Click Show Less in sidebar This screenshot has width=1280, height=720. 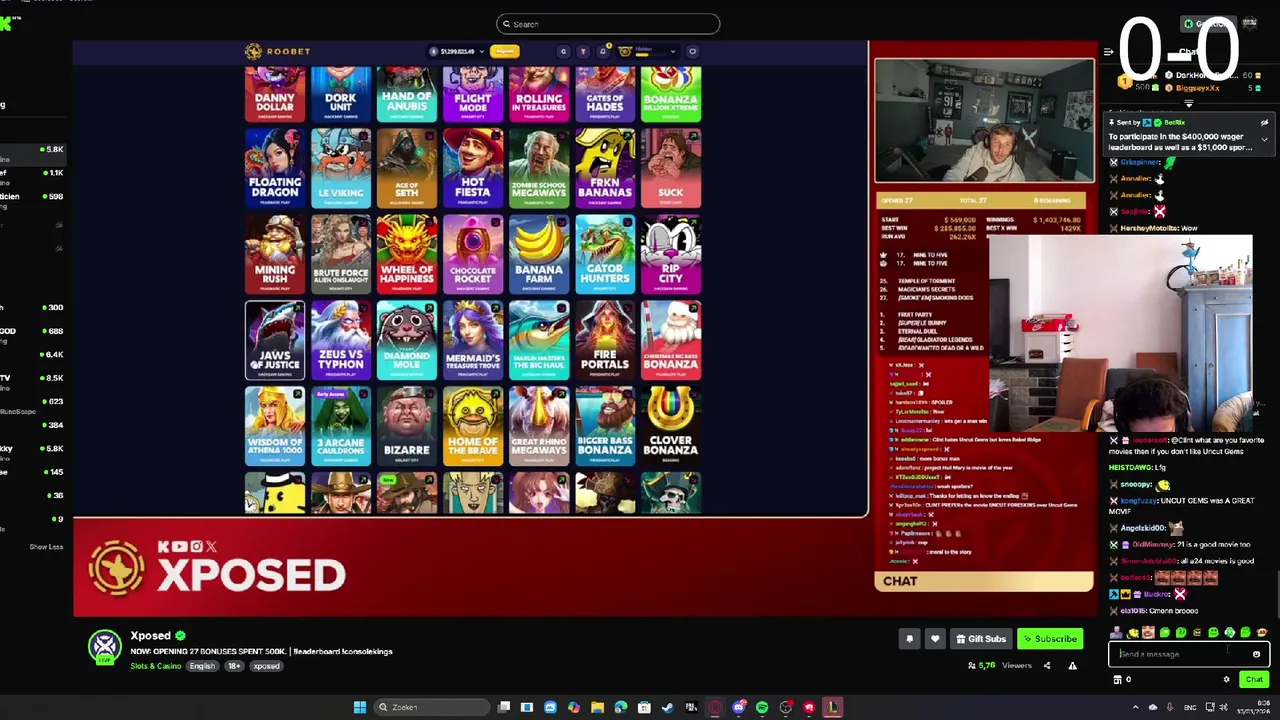(x=46, y=547)
